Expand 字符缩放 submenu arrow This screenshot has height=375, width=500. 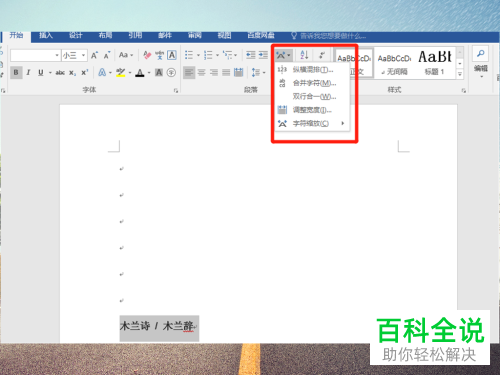point(343,123)
